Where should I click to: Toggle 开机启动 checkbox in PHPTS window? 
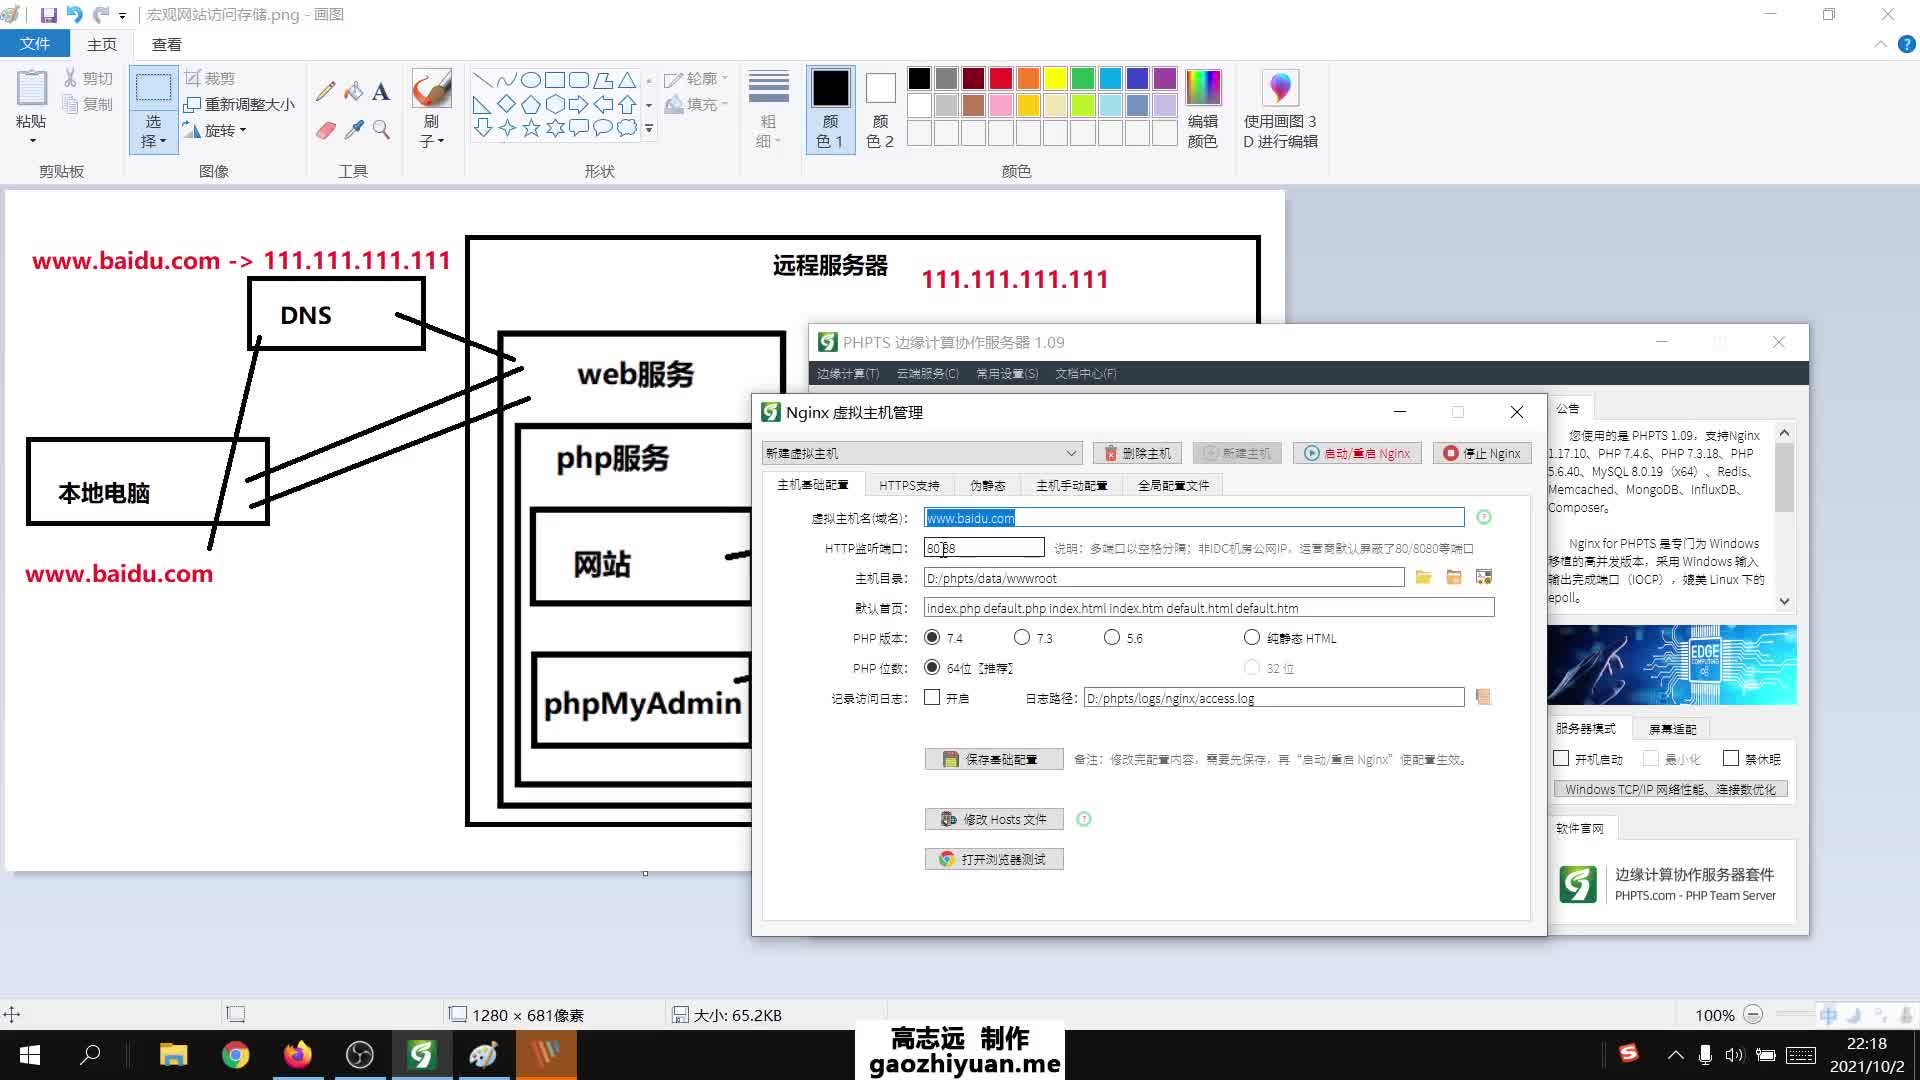pos(1561,758)
